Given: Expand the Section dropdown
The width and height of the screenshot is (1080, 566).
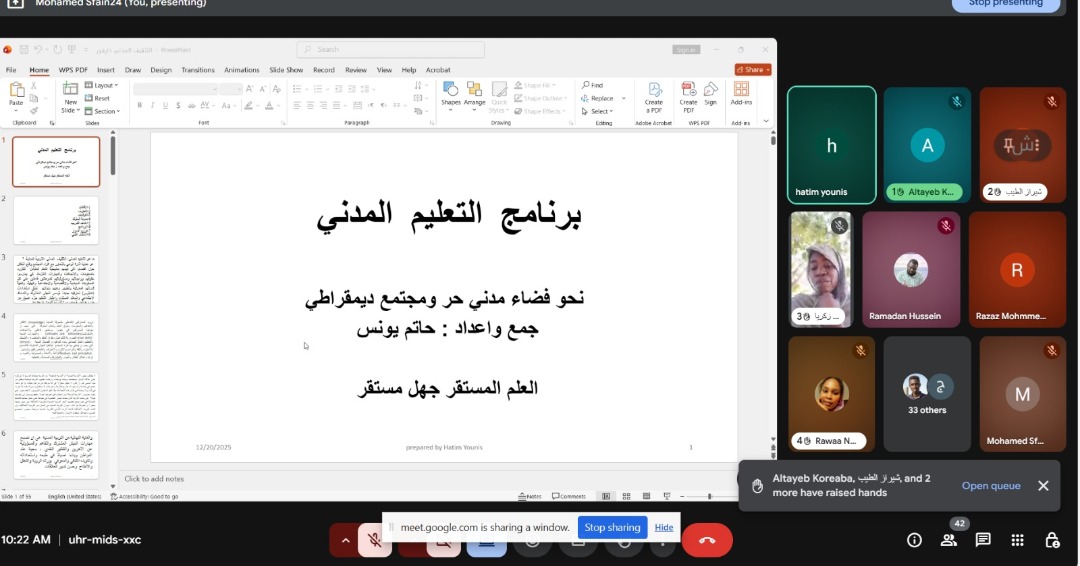Looking at the screenshot, I should click(x=105, y=111).
